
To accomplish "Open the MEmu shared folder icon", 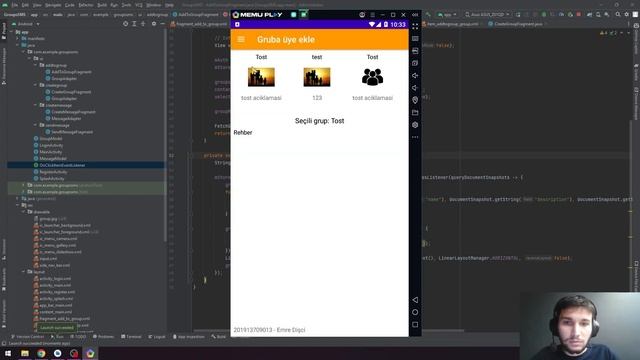I will pyautogui.click(x=415, y=112).
